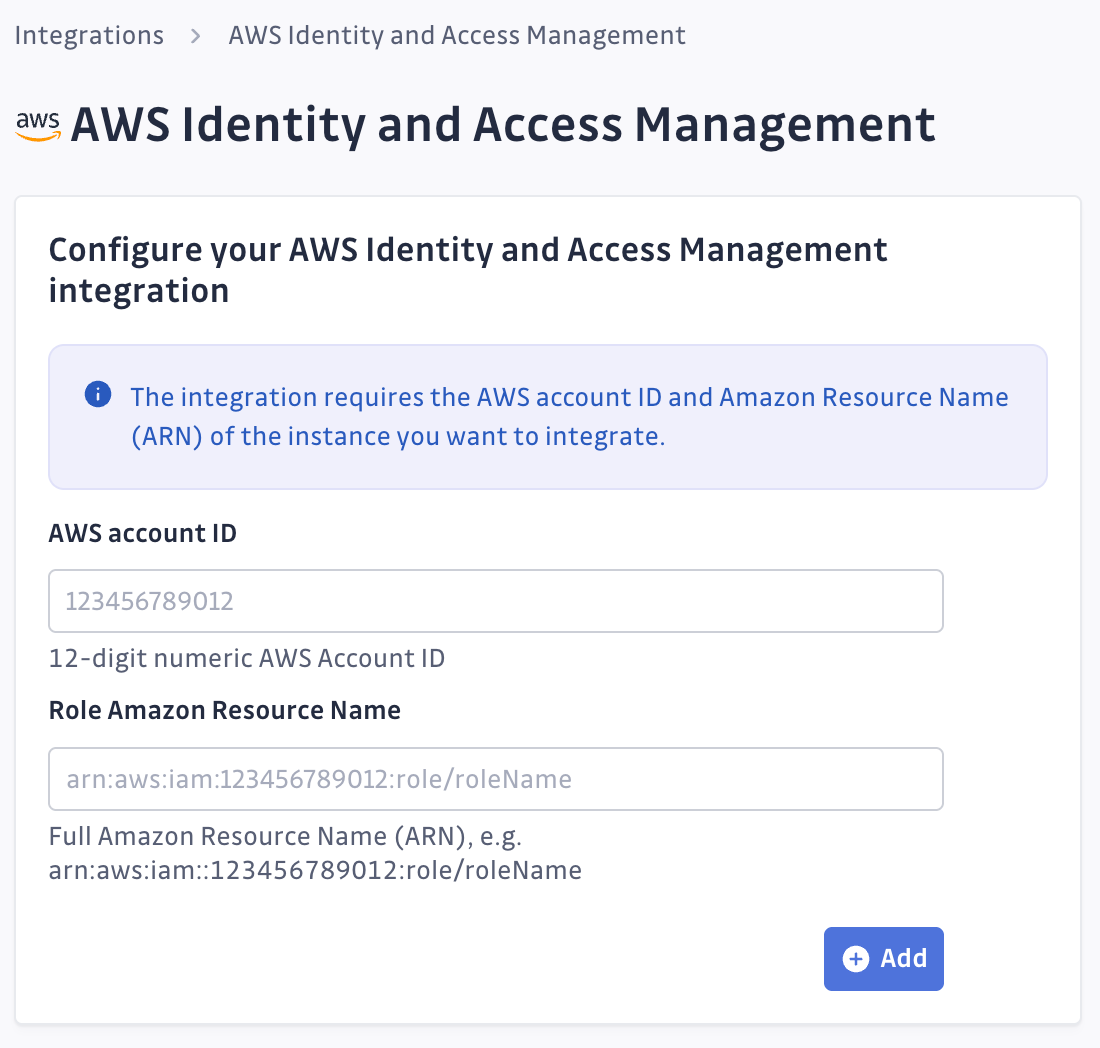Click the AWS logo icon next to heading
1100x1048 pixels.
click(38, 125)
